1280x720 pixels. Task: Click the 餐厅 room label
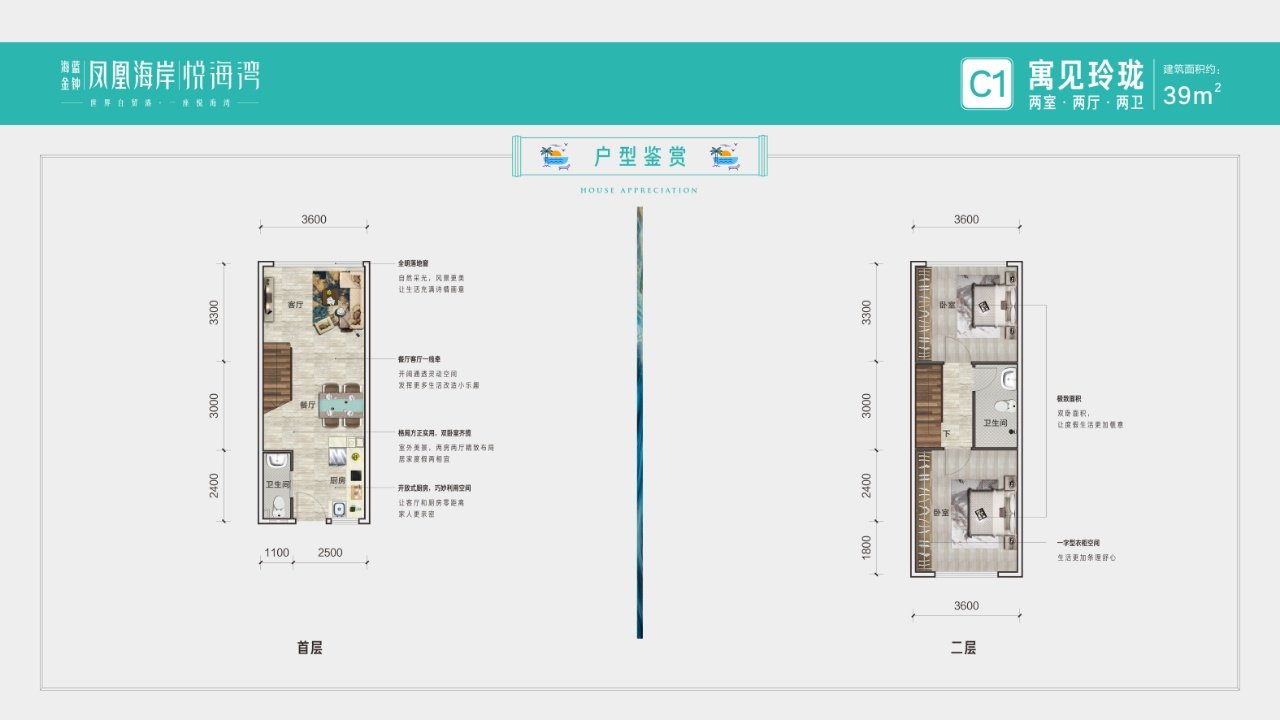(x=307, y=405)
